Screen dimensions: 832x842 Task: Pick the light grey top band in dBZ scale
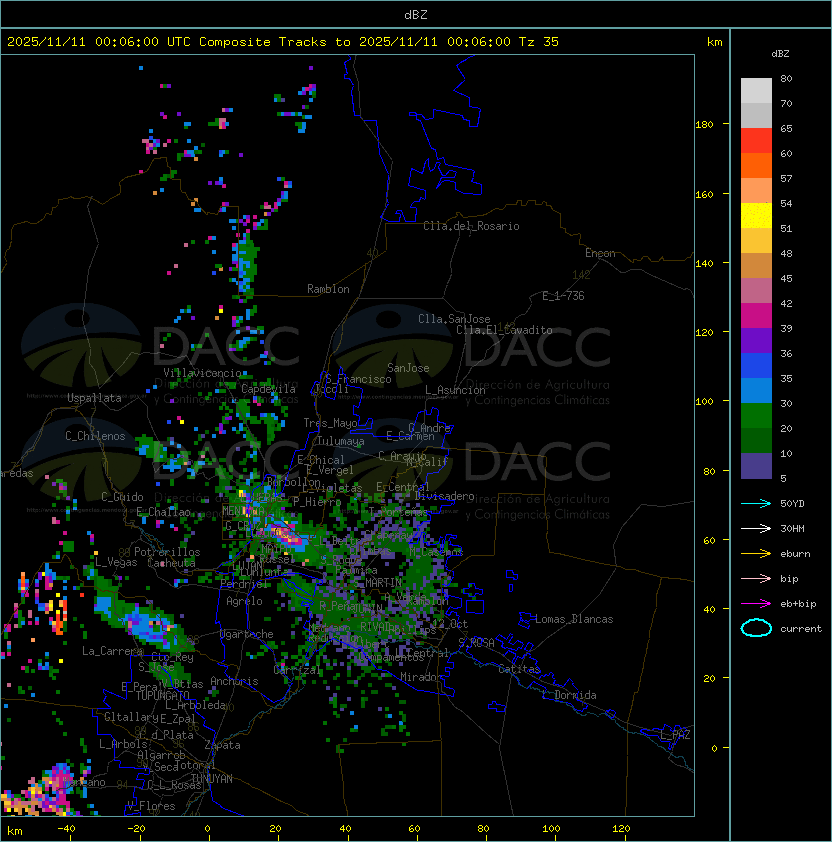(756, 91)
